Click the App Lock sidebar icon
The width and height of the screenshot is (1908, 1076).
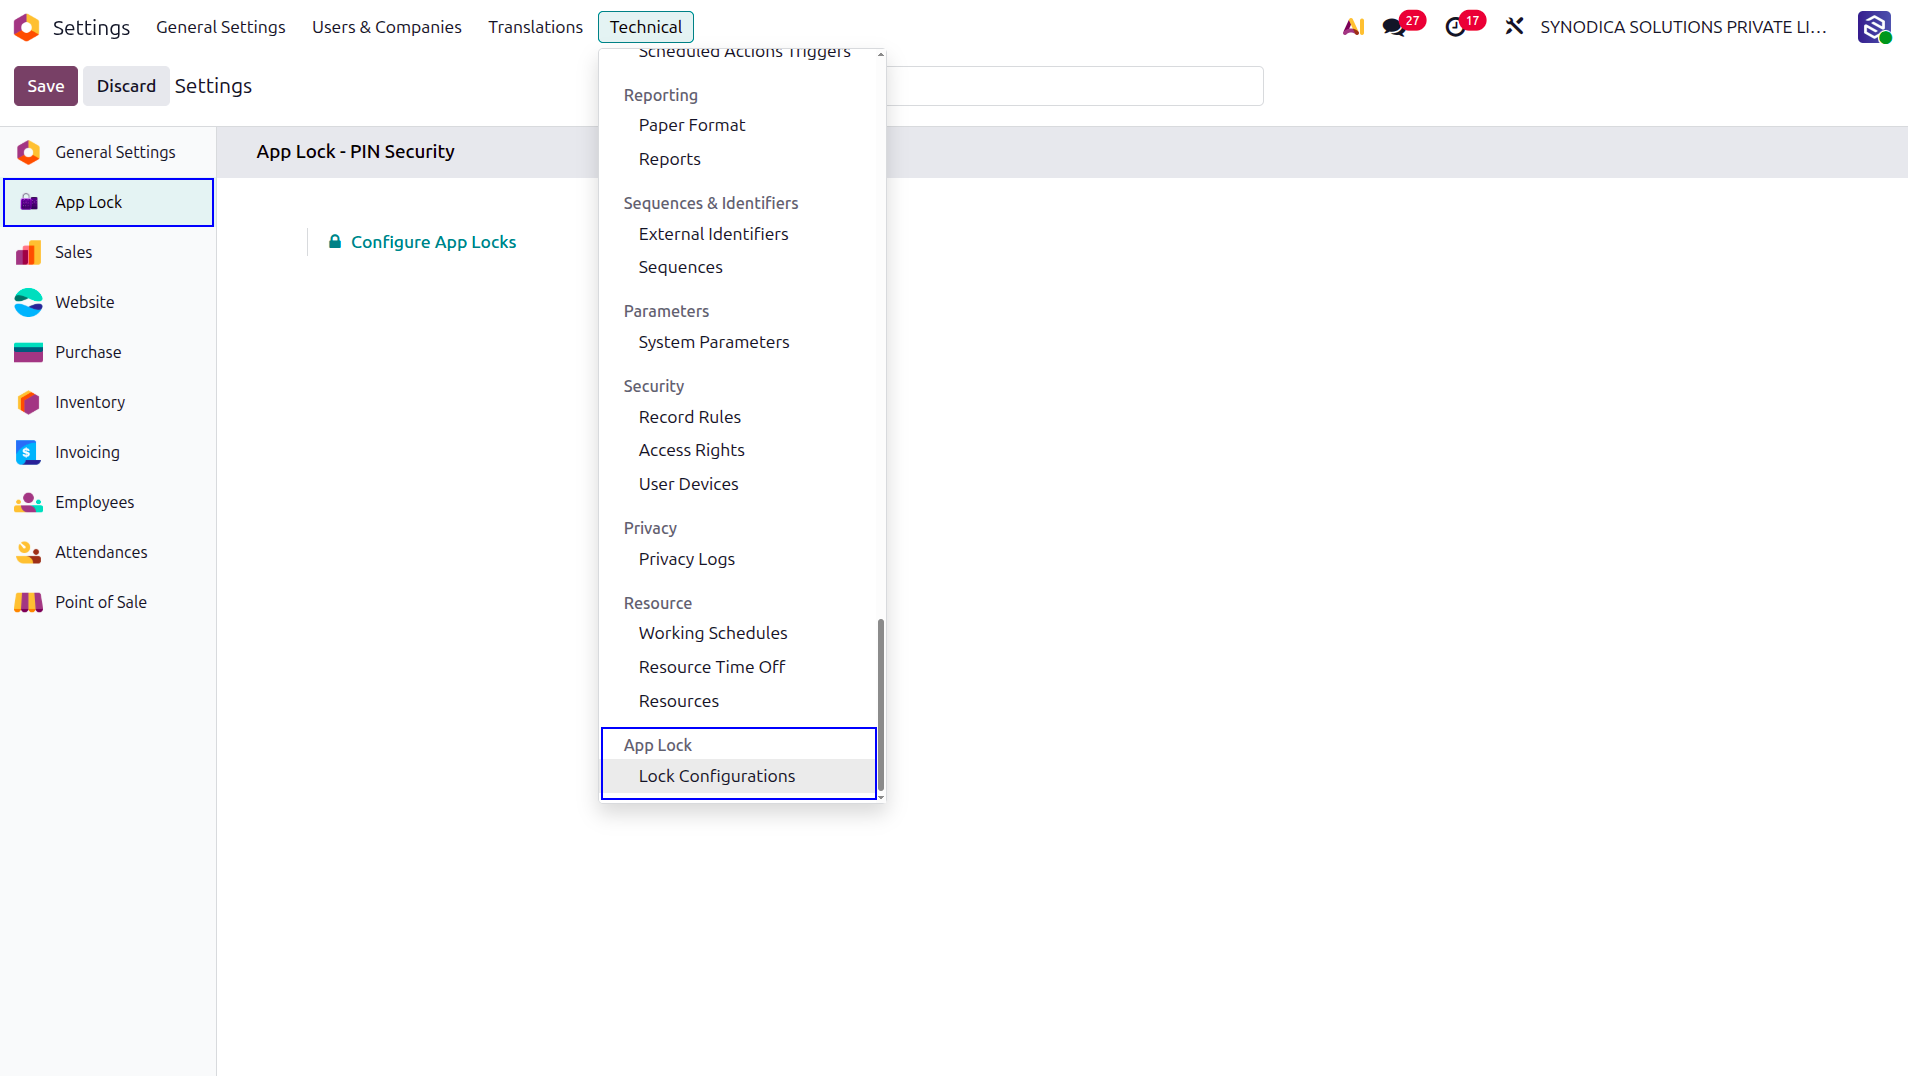(29, 202)
